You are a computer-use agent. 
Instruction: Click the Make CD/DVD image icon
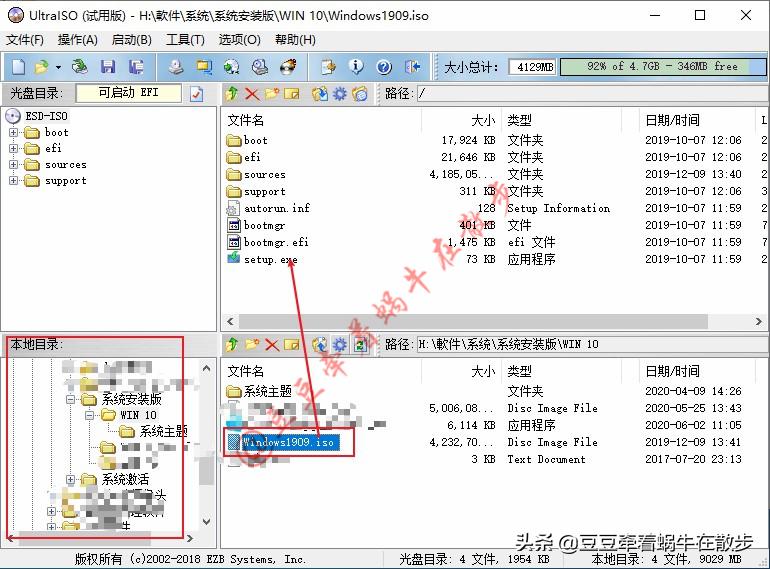pos(175,67)
